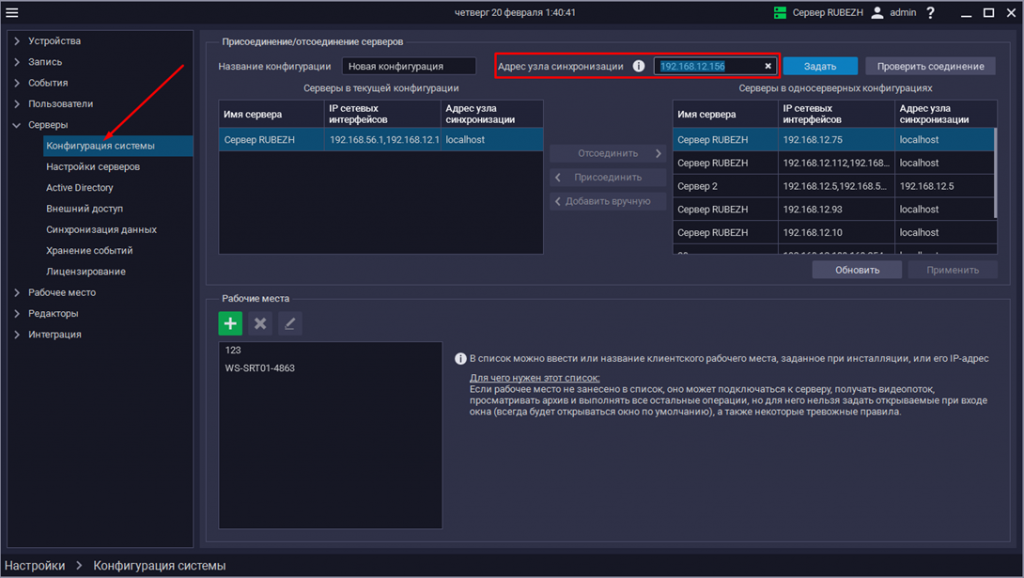This screenshot has height=578, width=1024.
Task: Select Лицензирование in the sidebar
Action: (x=86, y=271)
